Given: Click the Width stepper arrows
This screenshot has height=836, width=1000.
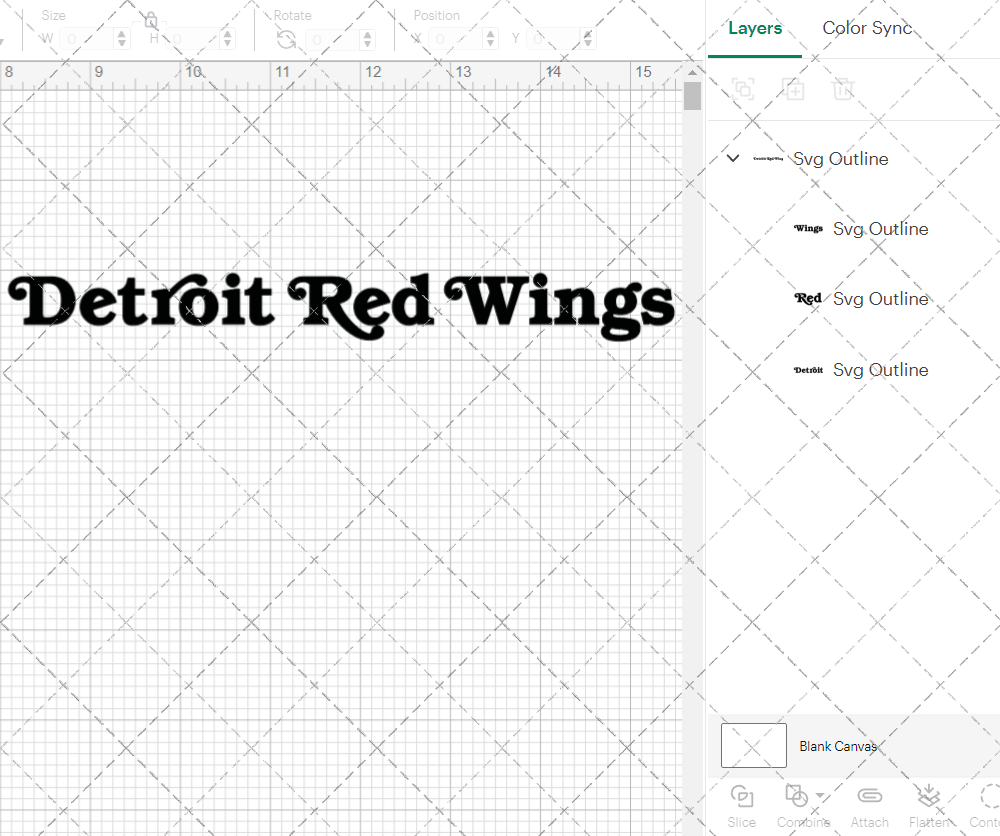Looking at the screenshot, I should tap(122, 39).
